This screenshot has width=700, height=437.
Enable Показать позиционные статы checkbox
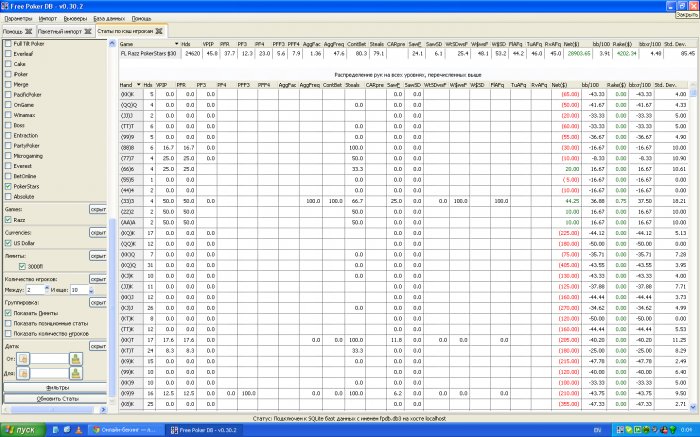click(8, 323)
